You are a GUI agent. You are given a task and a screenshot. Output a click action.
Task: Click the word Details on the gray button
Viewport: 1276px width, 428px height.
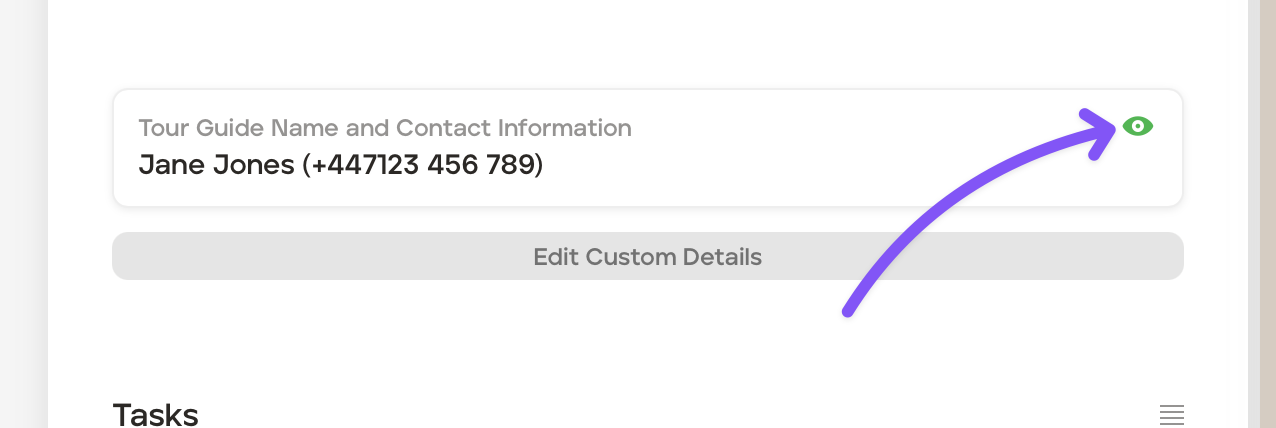click(722, 257)
